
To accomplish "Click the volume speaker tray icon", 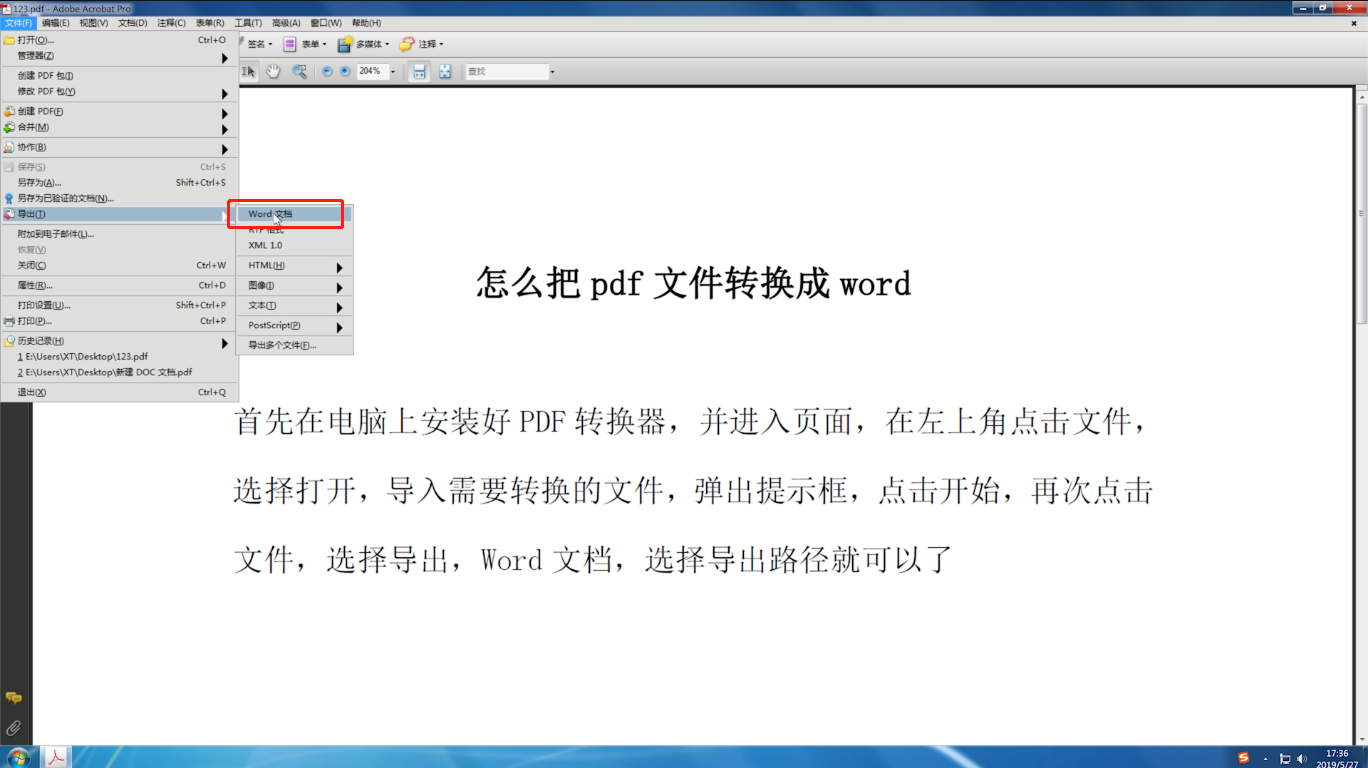I will tap(1301, 759).
